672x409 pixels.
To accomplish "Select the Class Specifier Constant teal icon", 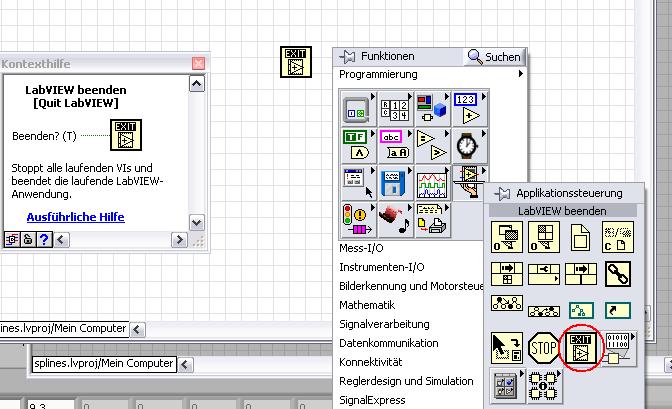I will point(581,310).
